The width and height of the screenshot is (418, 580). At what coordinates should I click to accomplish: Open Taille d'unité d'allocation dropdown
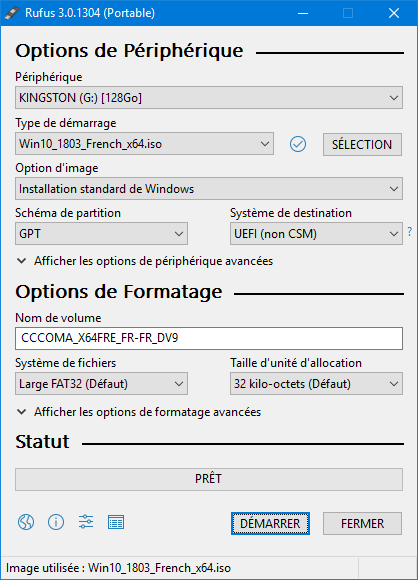316,384
